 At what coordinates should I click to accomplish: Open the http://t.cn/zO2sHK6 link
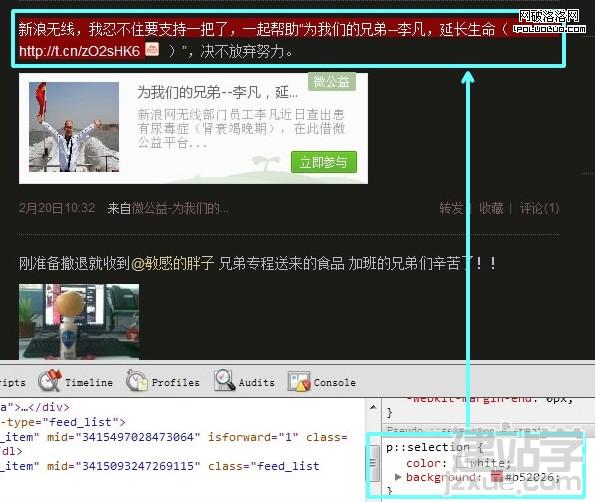[79, 51]
